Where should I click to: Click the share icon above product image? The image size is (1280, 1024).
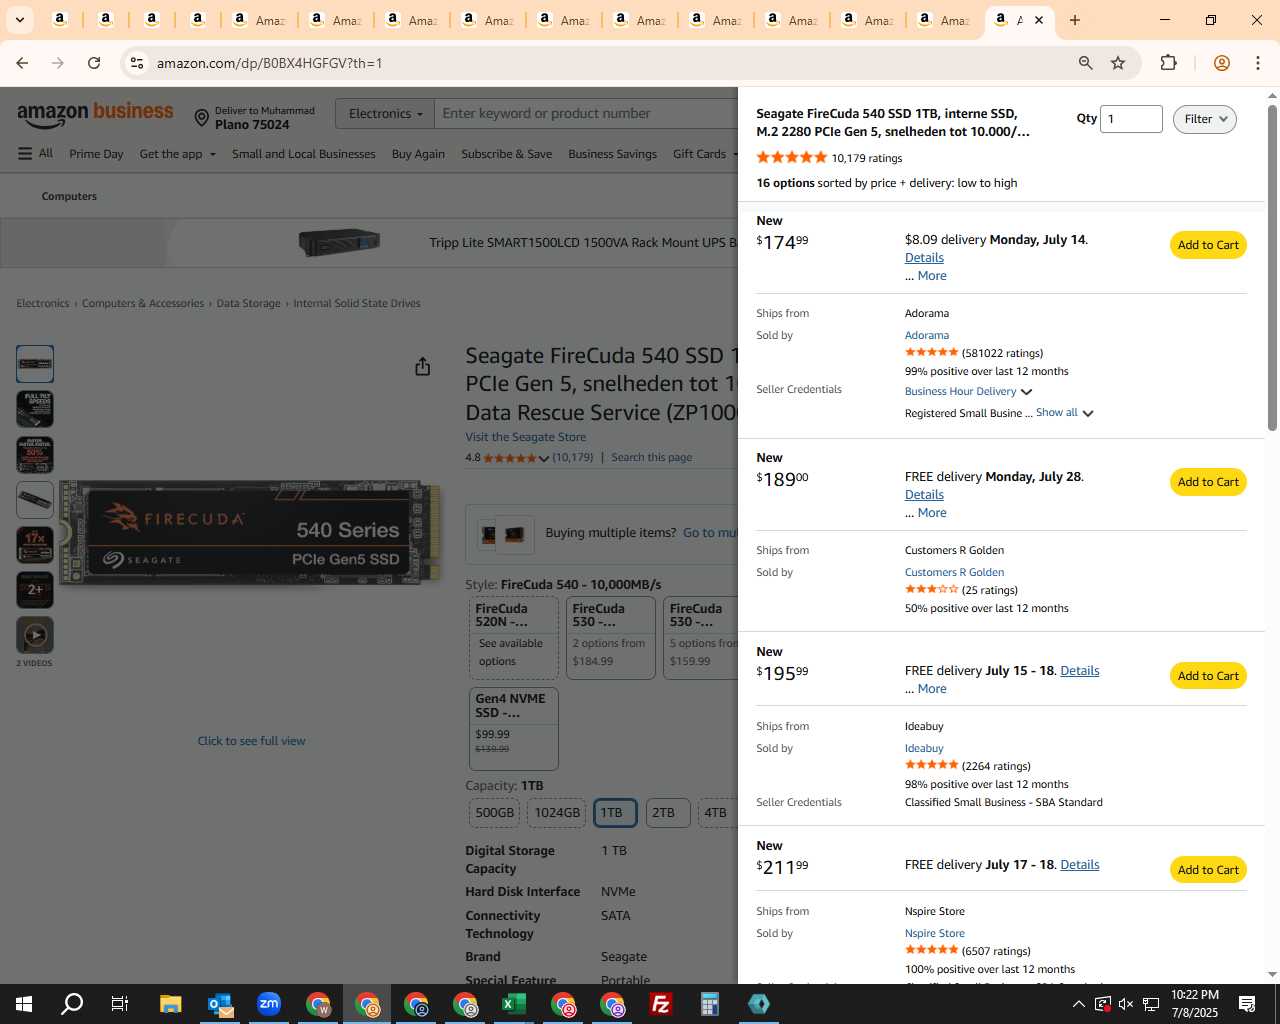pyautogui.click(x=423, y=367)
